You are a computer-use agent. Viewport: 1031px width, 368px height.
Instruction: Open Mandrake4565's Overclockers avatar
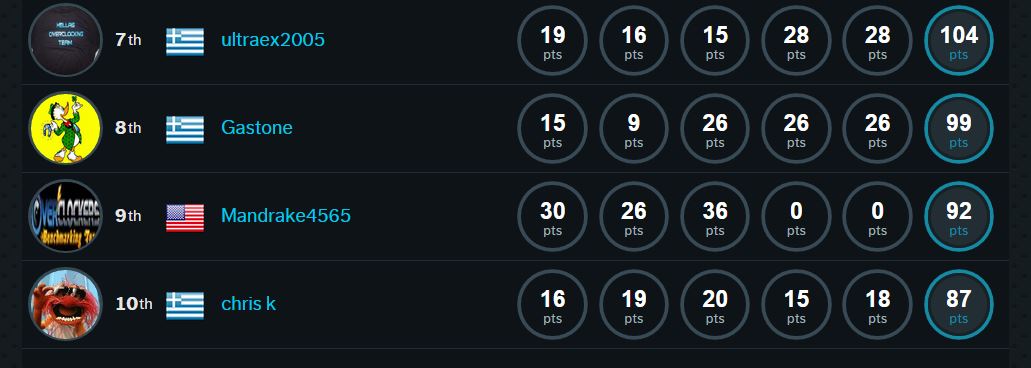pos(65,216)
